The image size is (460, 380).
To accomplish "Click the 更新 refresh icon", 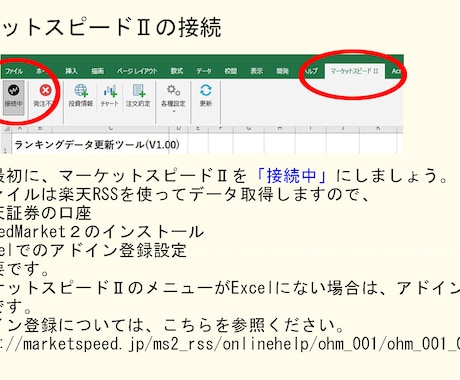I will pos(206,91).
